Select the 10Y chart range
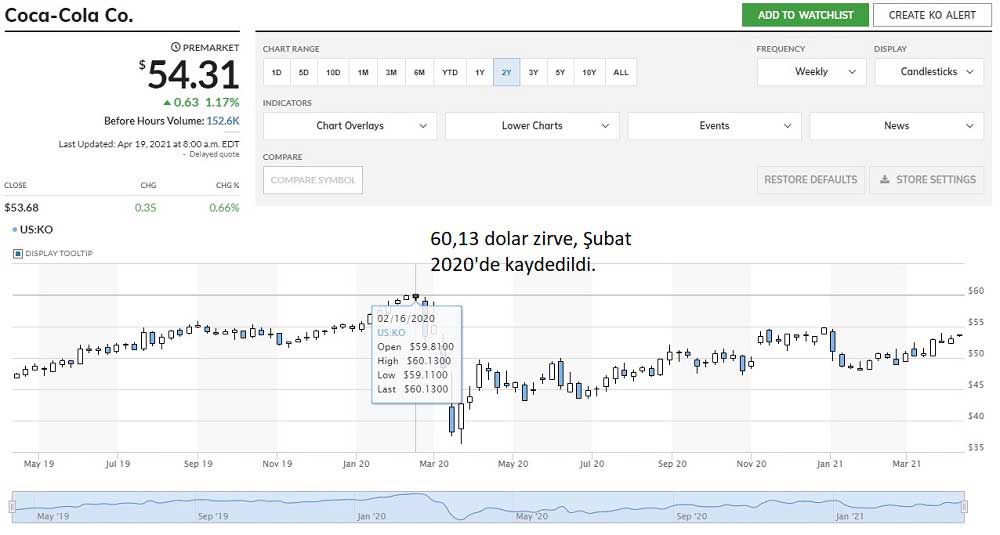Image resolution: width=1000 pixels, height=535 pixels. click(x=589, y=72)
